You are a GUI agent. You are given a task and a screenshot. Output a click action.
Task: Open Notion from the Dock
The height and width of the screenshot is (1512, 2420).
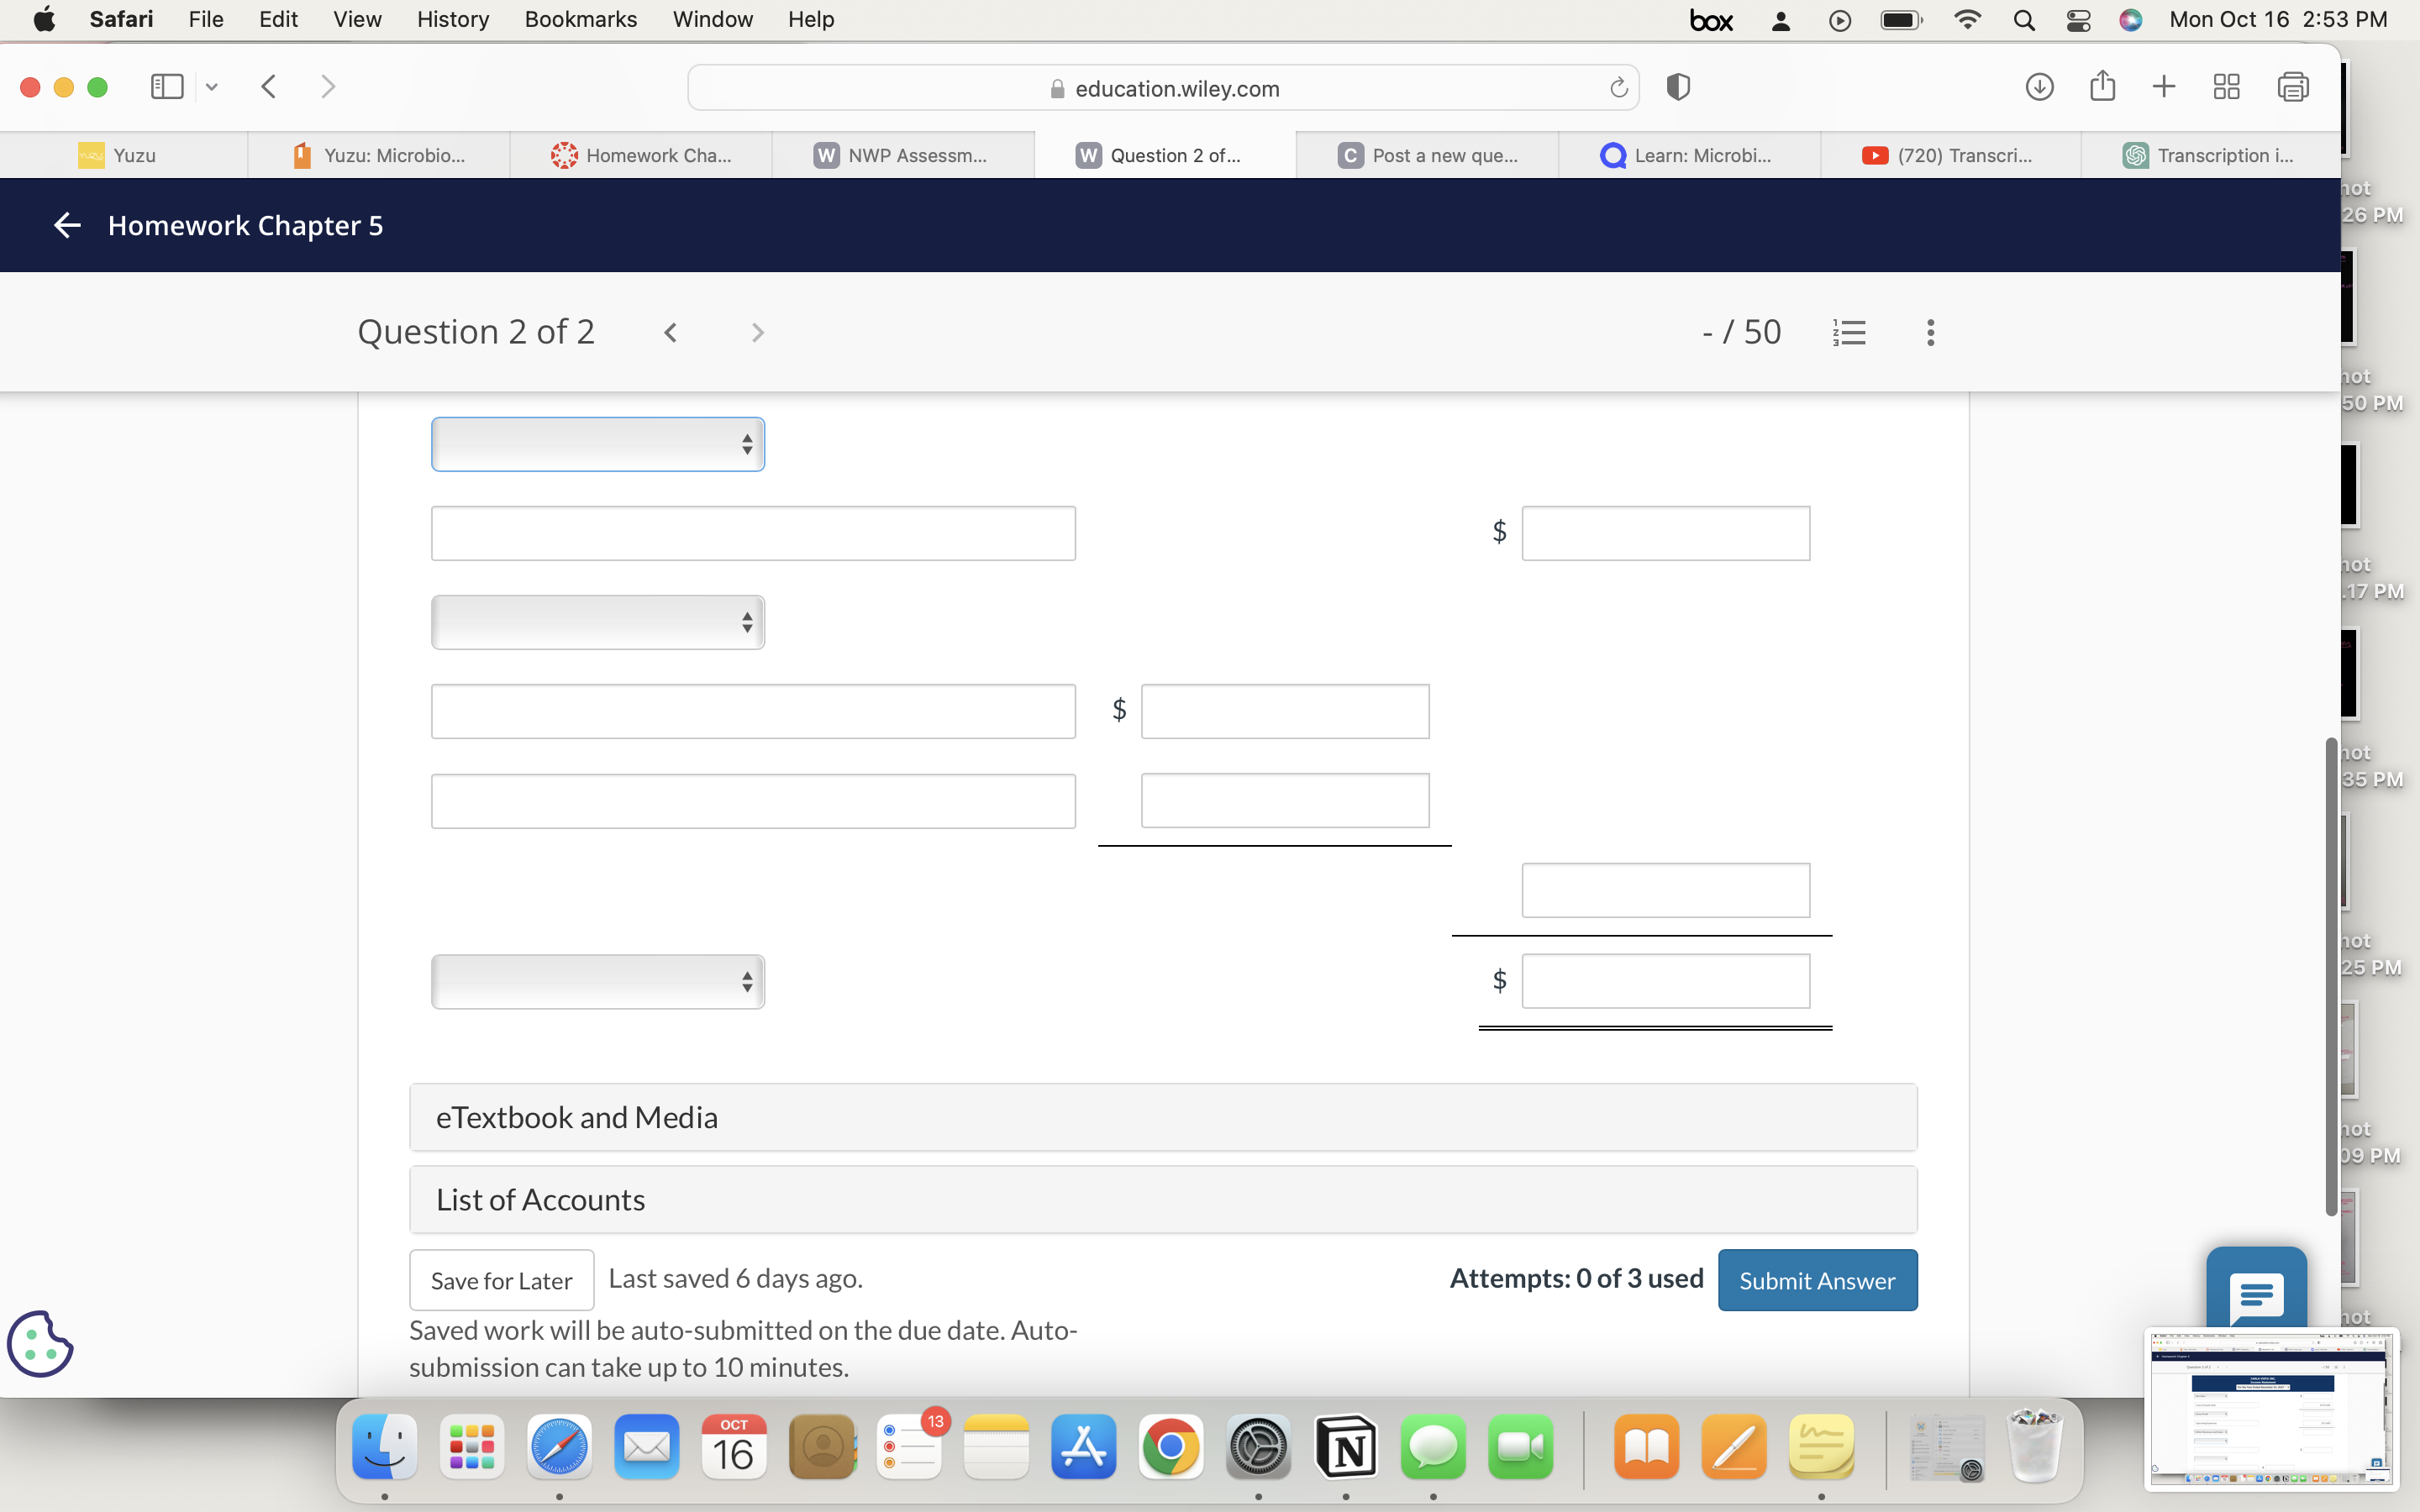click(x=1347, y=1447)
